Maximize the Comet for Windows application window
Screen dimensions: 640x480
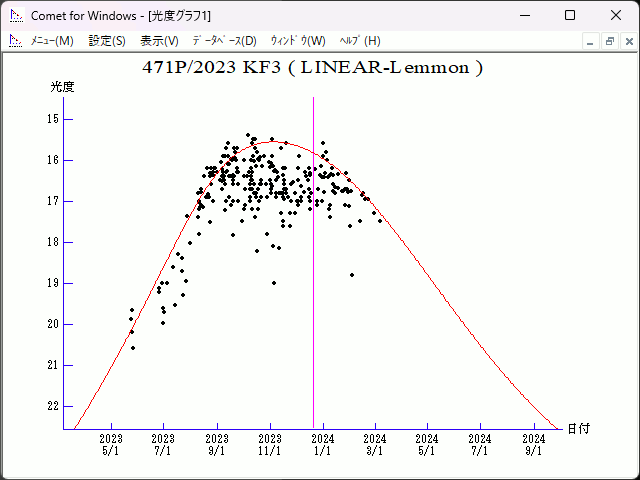coord(570,15)
